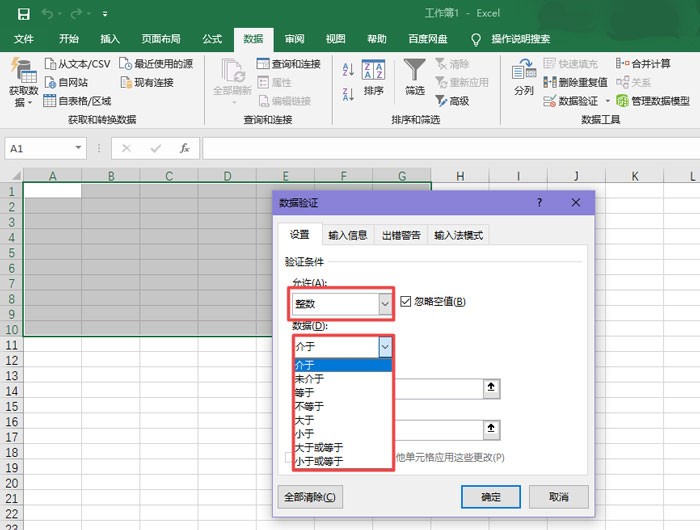Click the 全部清除 button
This screenshot has width=700, height=530.
310,496
